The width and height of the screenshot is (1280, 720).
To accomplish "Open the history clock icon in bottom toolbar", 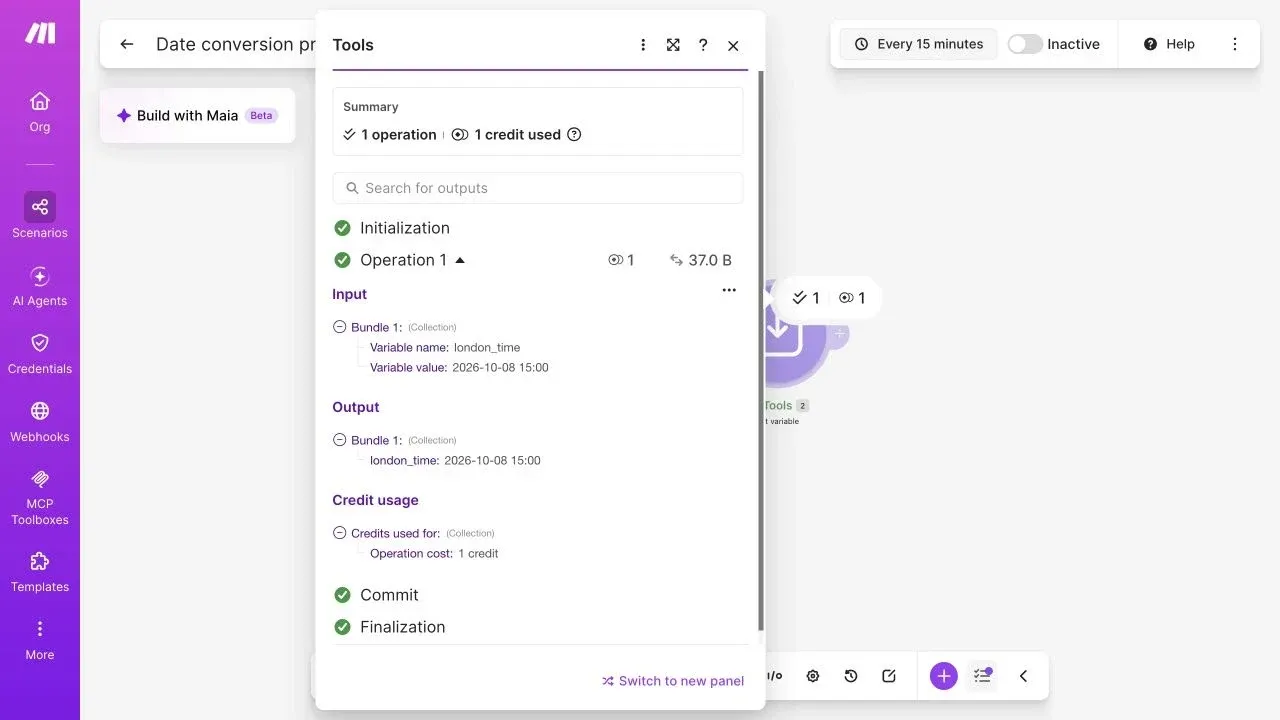I will 851,676.
